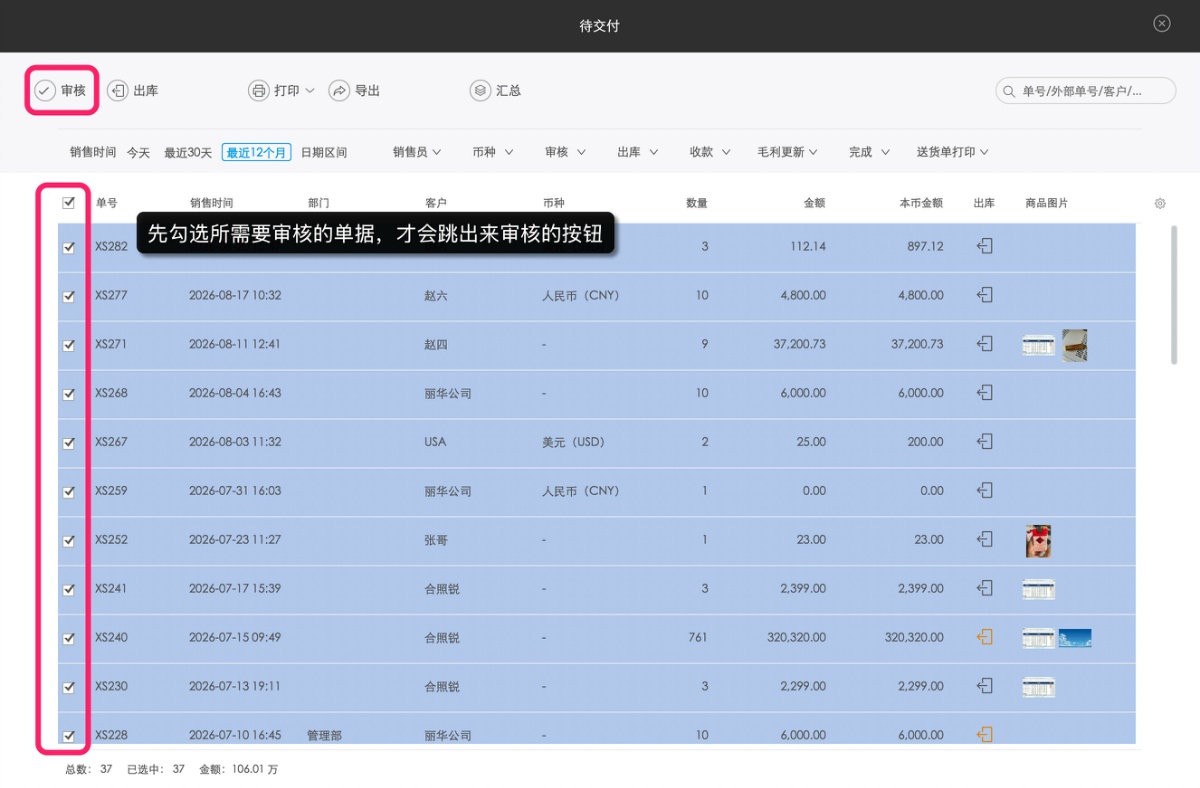
Task: Expand the 送货单打印 filter dropdown
Action: pyautogui.click(x=953, y=152)
